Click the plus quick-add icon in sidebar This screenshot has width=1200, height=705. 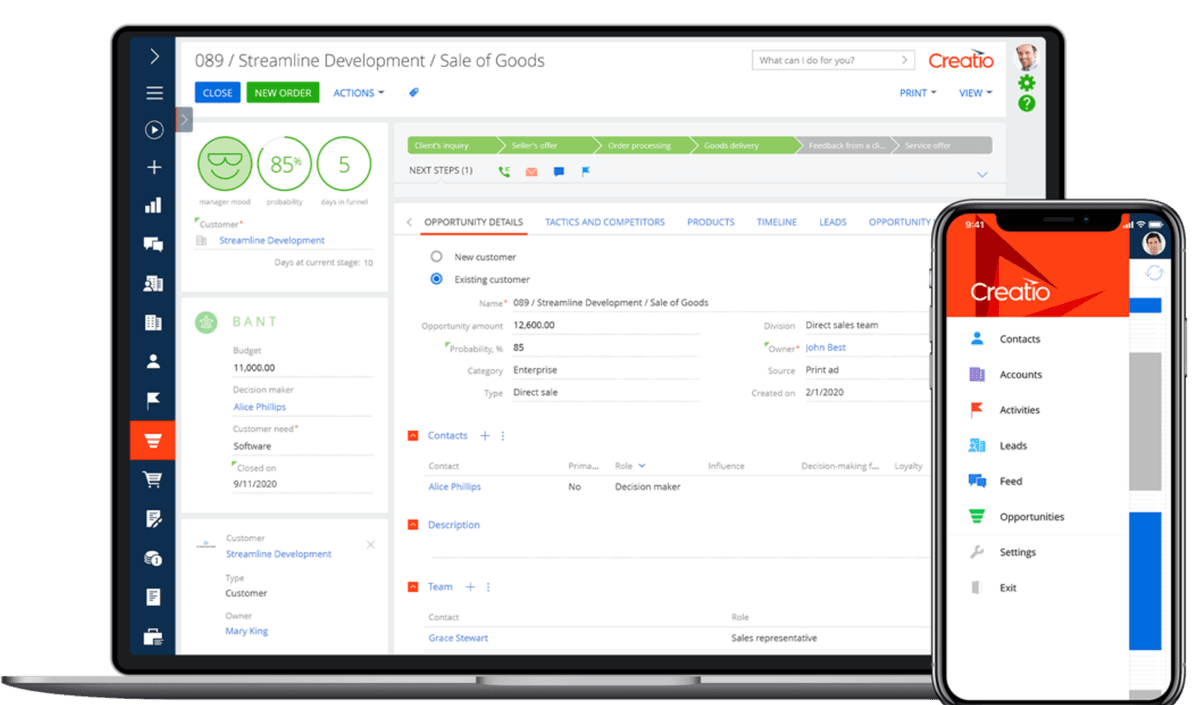[x=154, y=167]
